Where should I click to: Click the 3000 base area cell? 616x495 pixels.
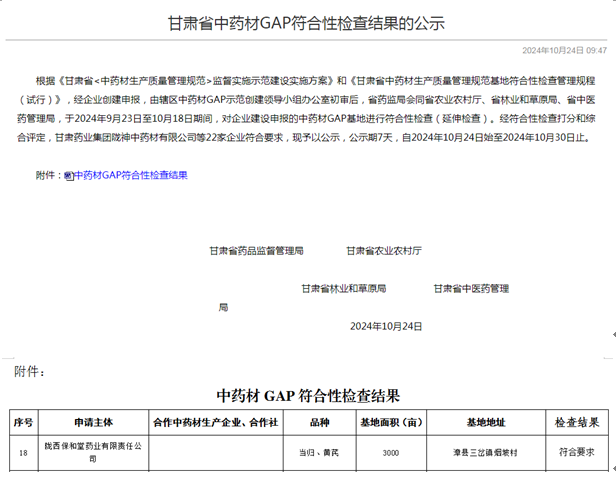(x=391, y=453)
